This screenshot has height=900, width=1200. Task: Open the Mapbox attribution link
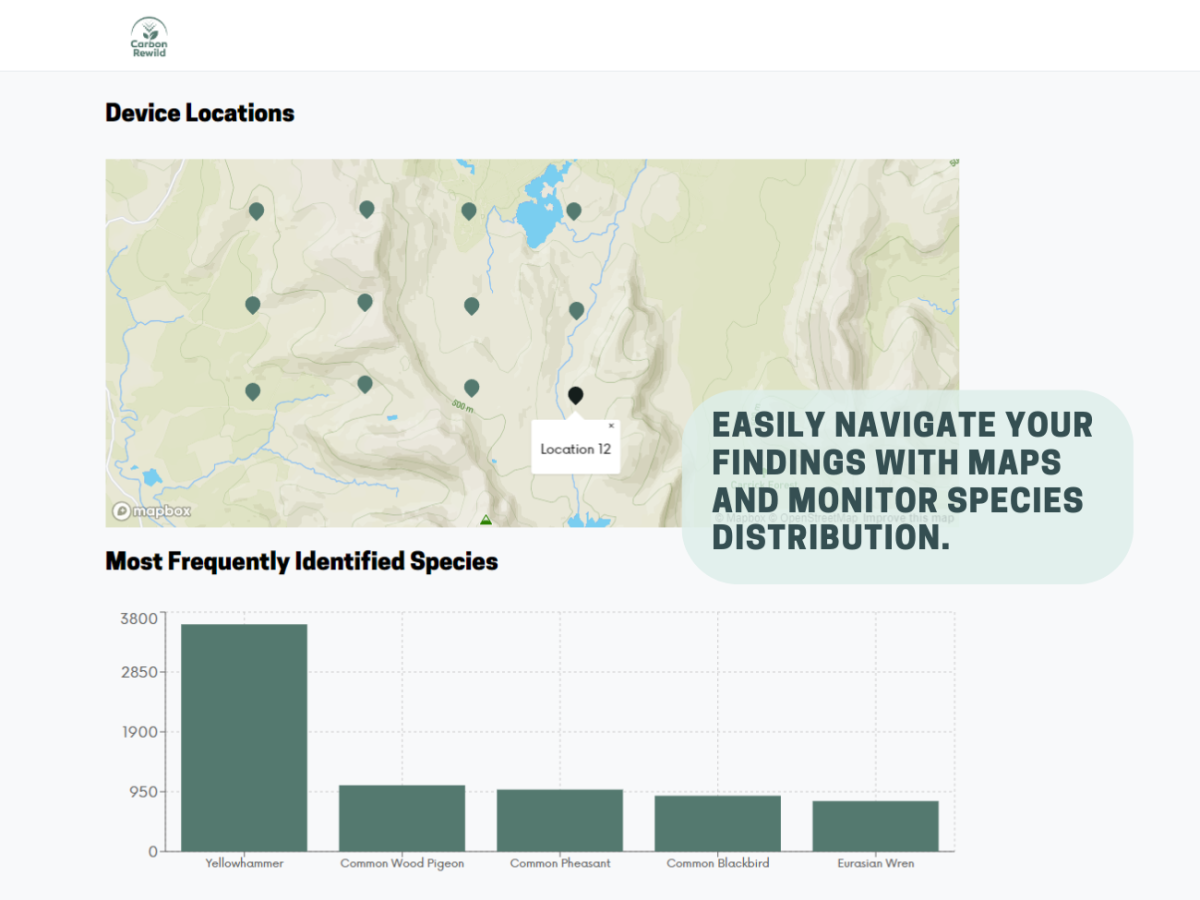(740, 516)
